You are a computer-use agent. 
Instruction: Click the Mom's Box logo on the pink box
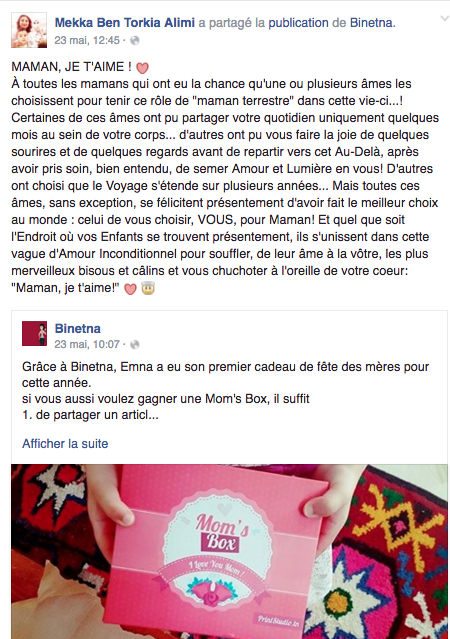[223, 532]
